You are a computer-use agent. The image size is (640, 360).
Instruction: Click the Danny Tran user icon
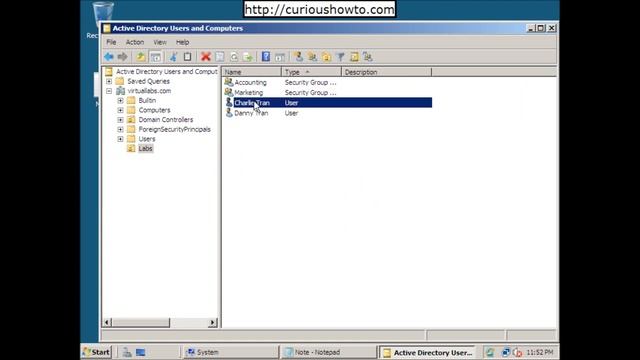pos(229,113)
